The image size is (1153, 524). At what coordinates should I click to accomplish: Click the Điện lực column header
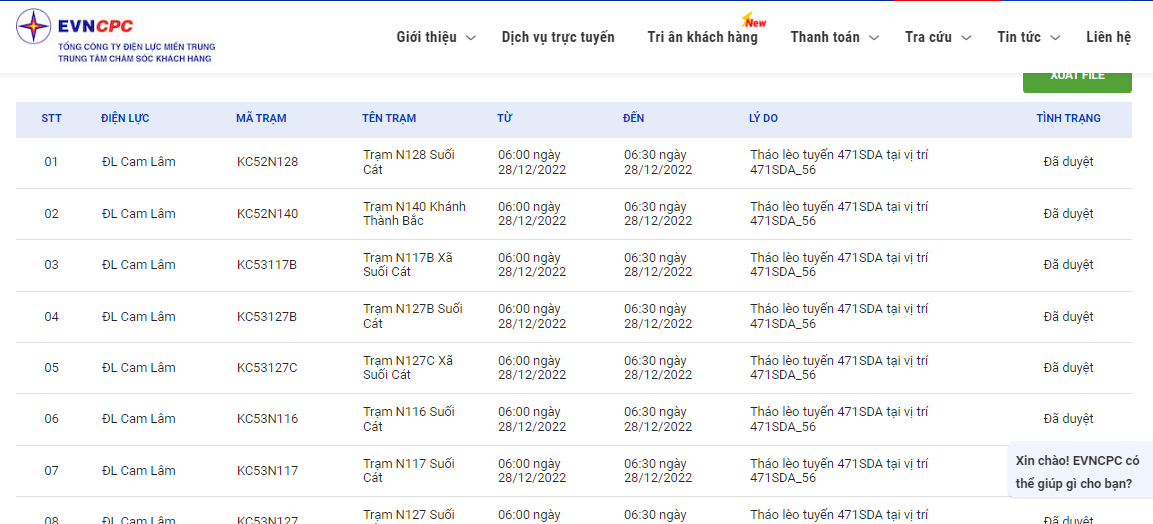[125, 118]
